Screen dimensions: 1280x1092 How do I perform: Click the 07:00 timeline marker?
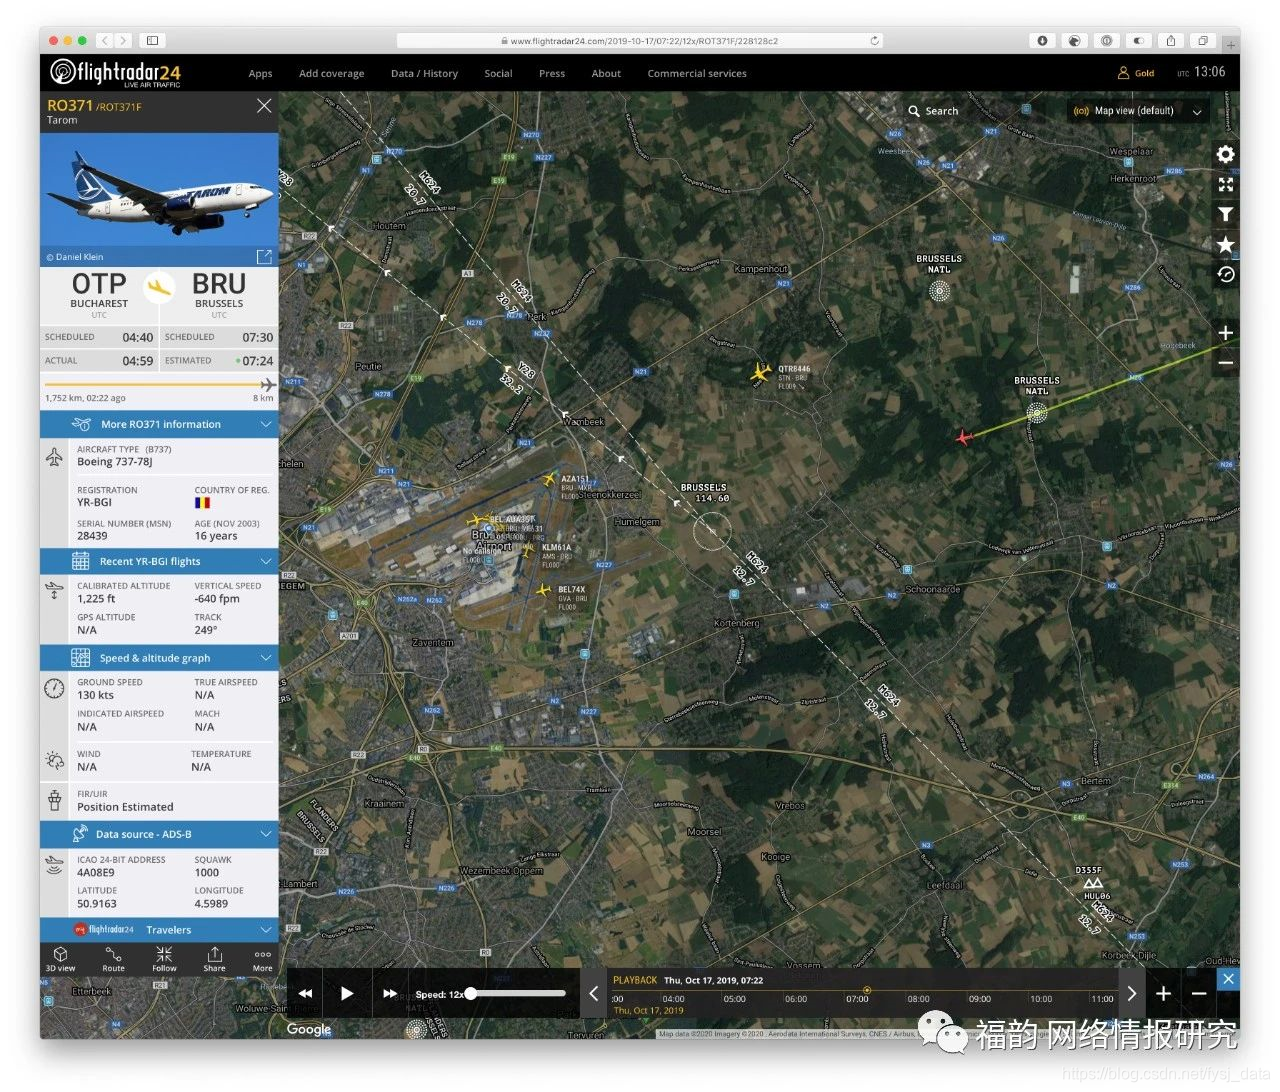(857, 999)
